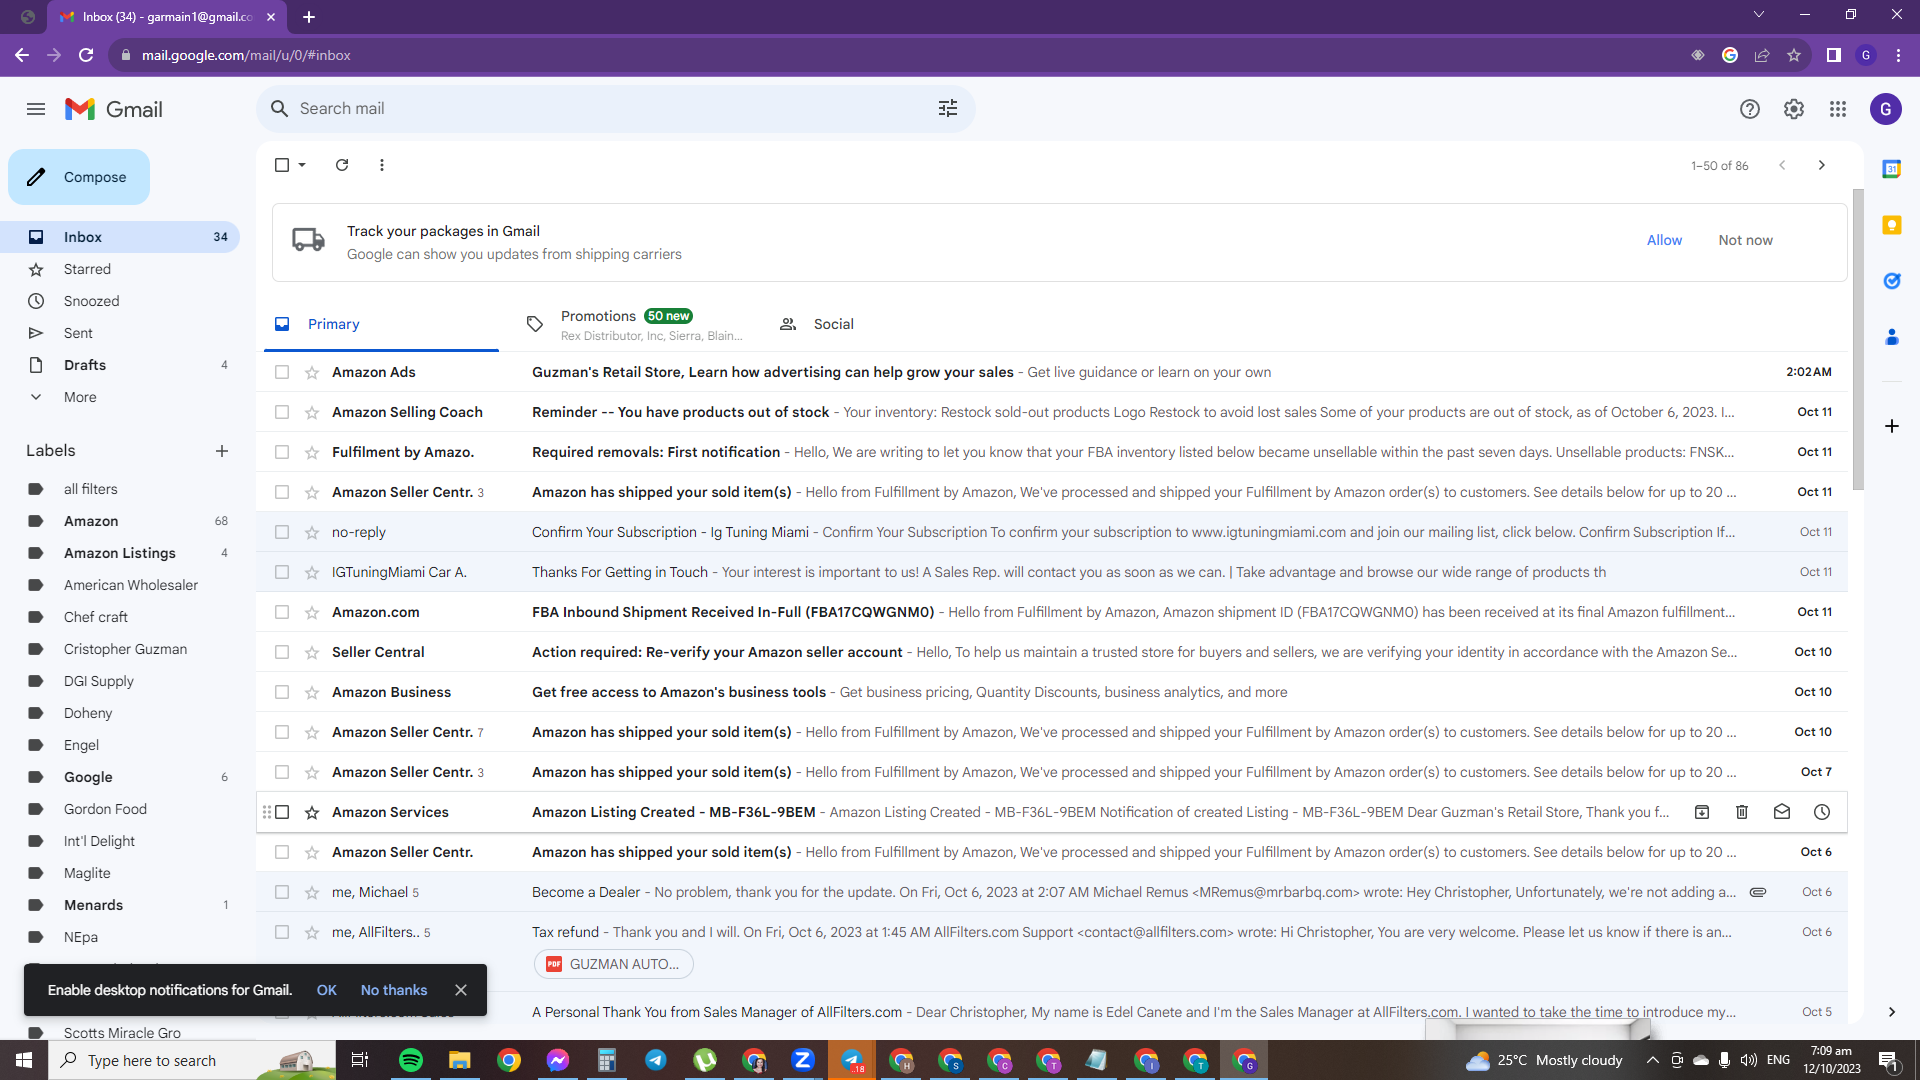Check the no-reply Confirm Your Subscription email
Image resolution: width=1920 pixels, height=1080 pixels.
click(x=282, y=532)
